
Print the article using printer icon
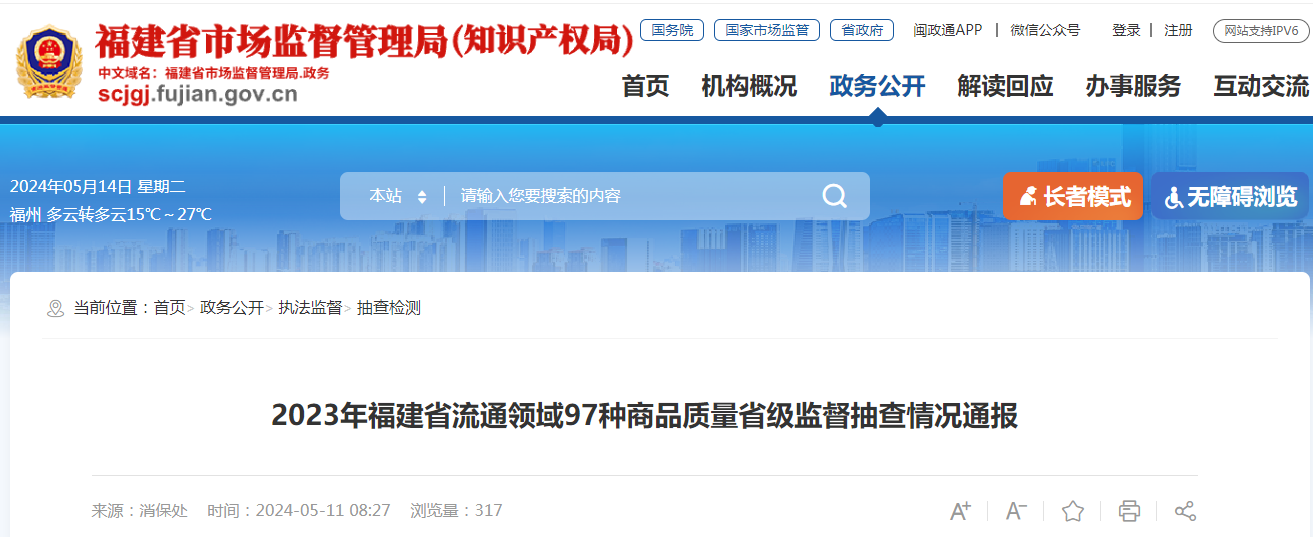[x=1129, y=511]
